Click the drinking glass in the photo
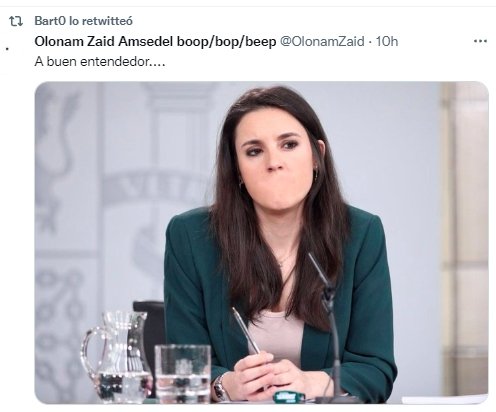 [x=183, y=373]
